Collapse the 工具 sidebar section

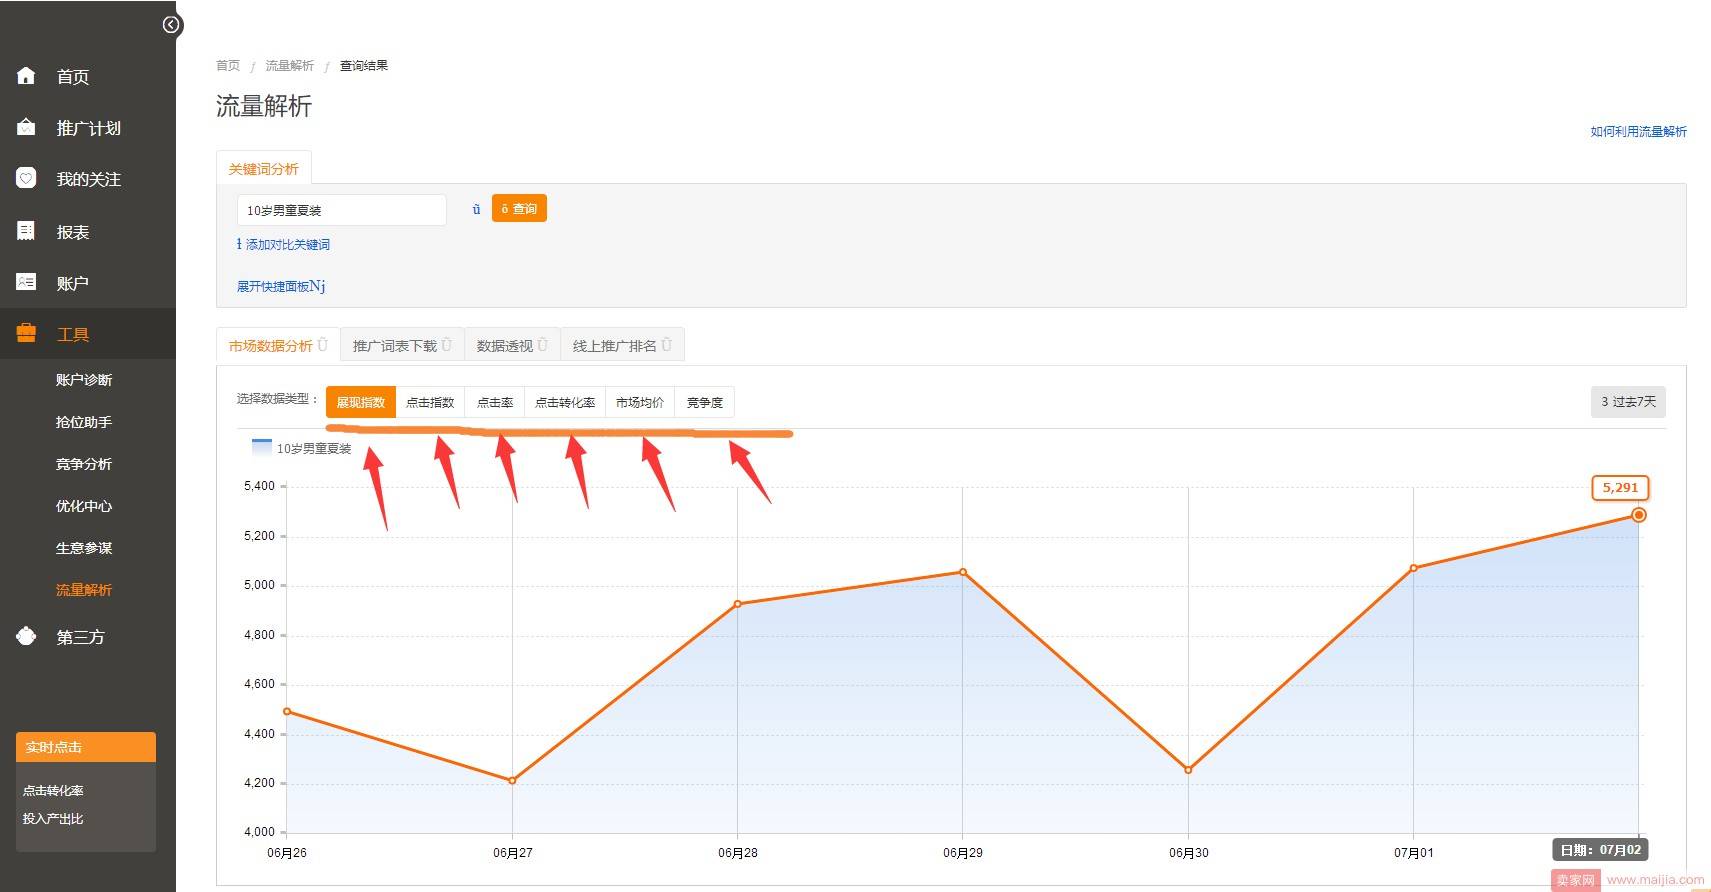coord(73,334)
